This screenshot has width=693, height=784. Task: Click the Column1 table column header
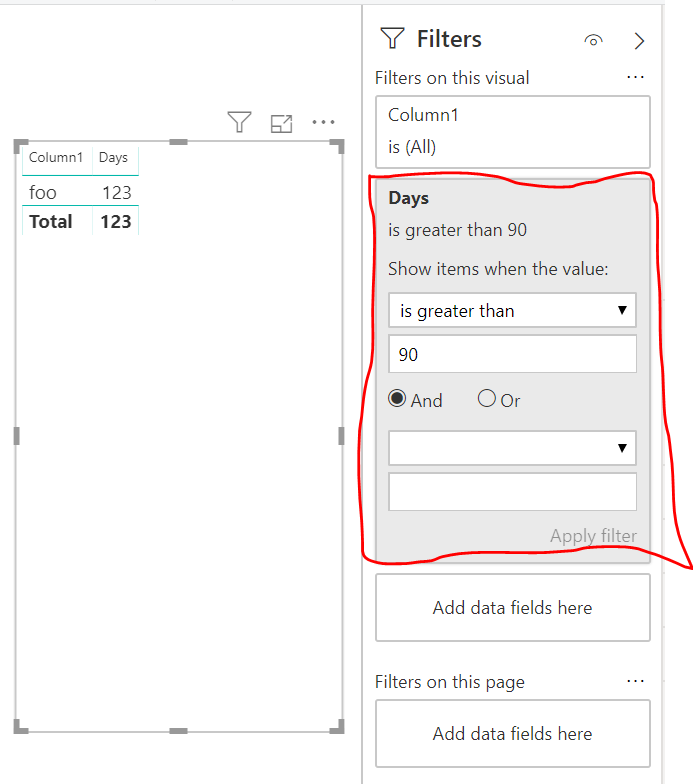(x=56, y=158)
